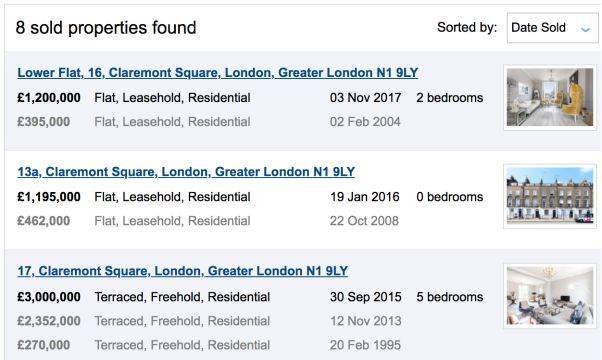The image size is (602, 360).
Task: Click the 5 bedrooms label
Action: point(450,297)
